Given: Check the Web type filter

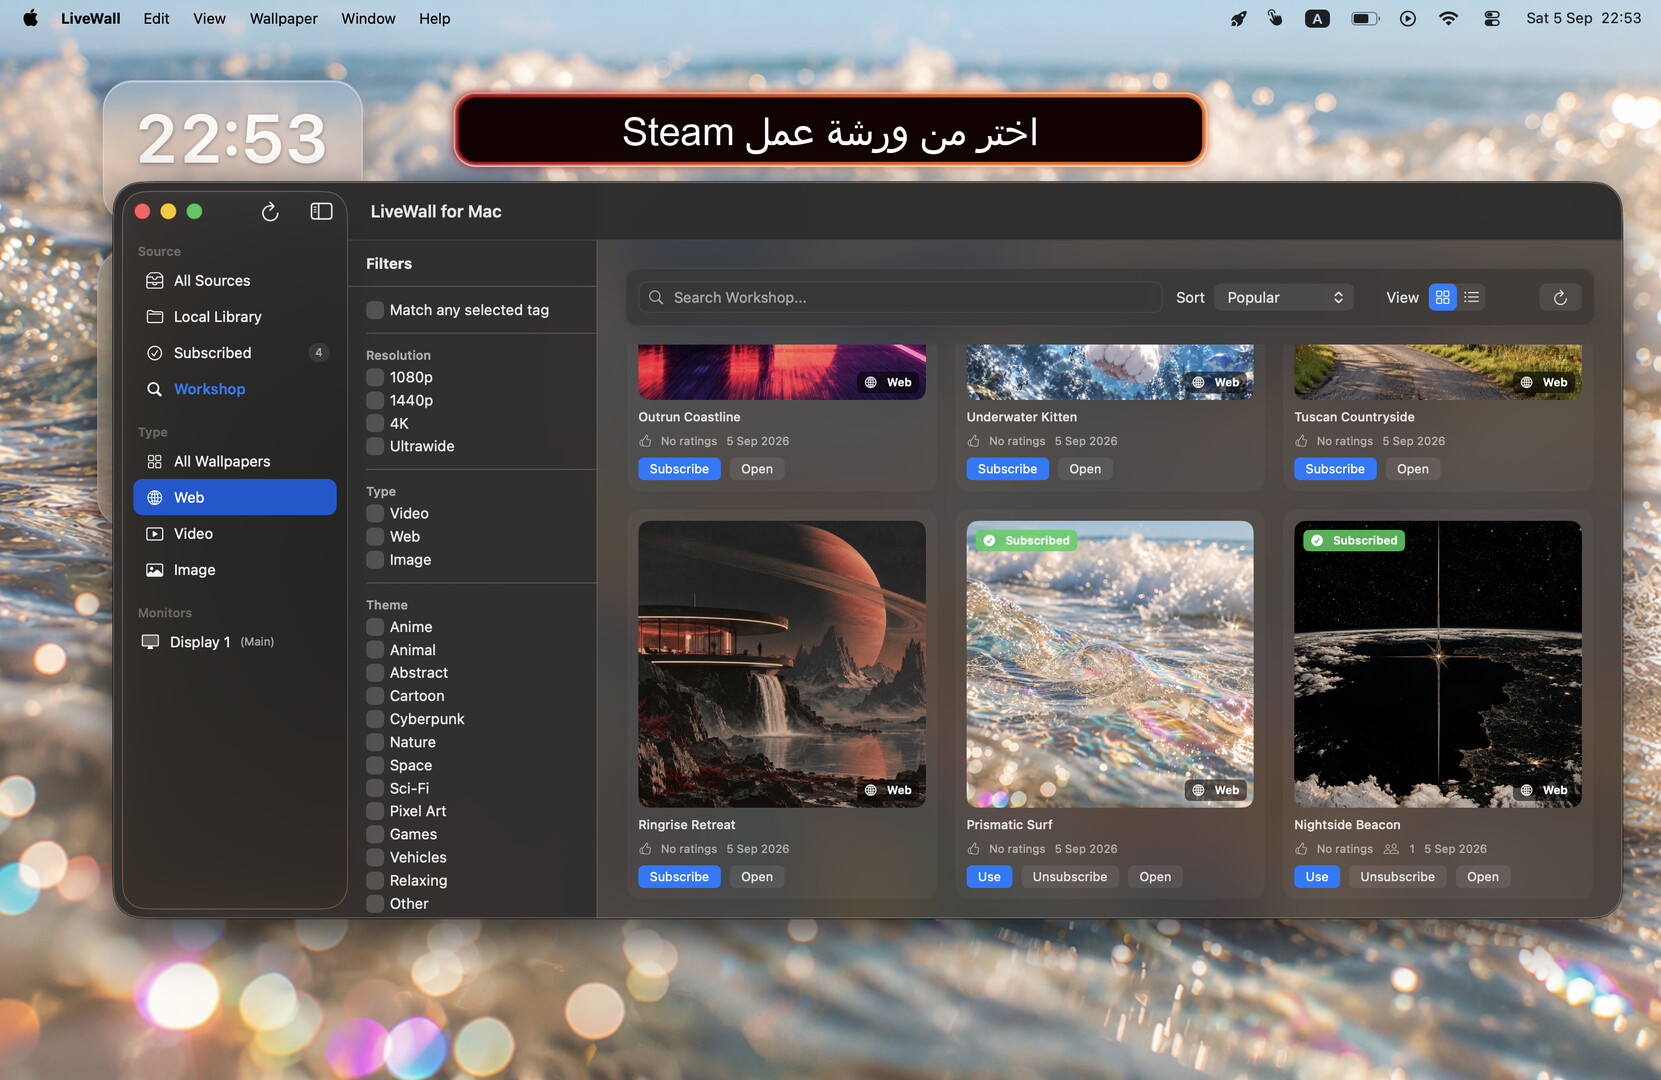Looking at the screenshot, I should (x=375, y=536).
